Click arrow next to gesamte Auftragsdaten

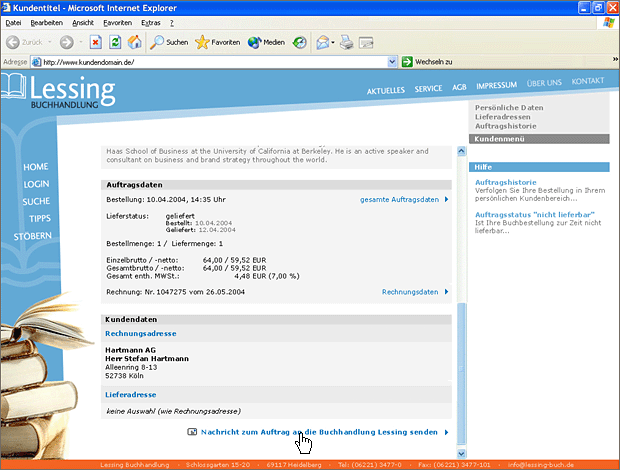tap(446, 199)
